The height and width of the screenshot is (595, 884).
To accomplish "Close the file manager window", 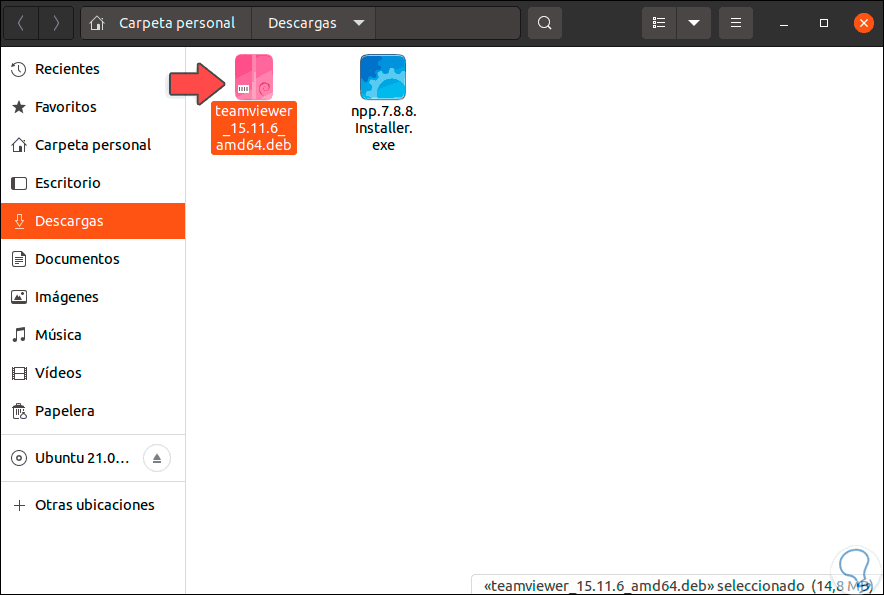I will click(x=863, y=23).
